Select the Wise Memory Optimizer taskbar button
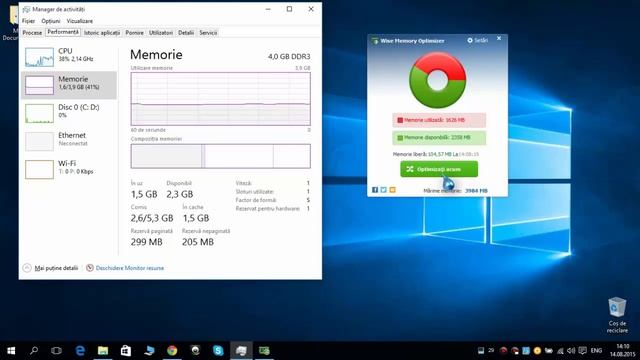 pyautogui.click(x=264, y=351)
